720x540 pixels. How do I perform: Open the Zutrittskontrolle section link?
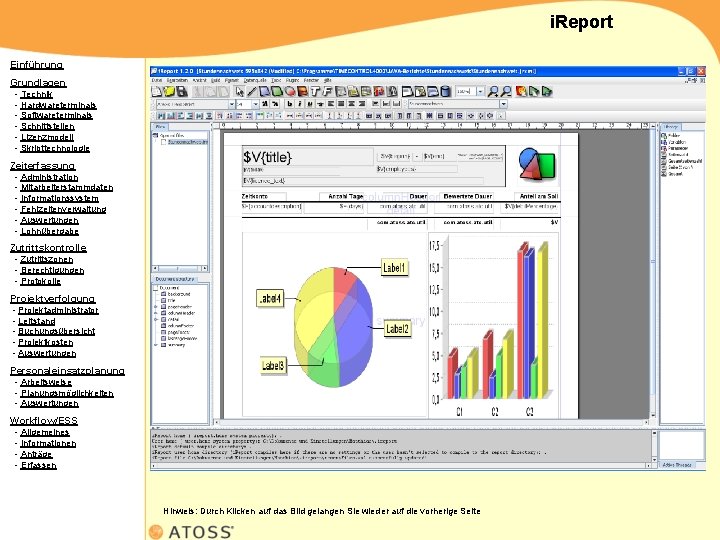(x=48, y=248)
